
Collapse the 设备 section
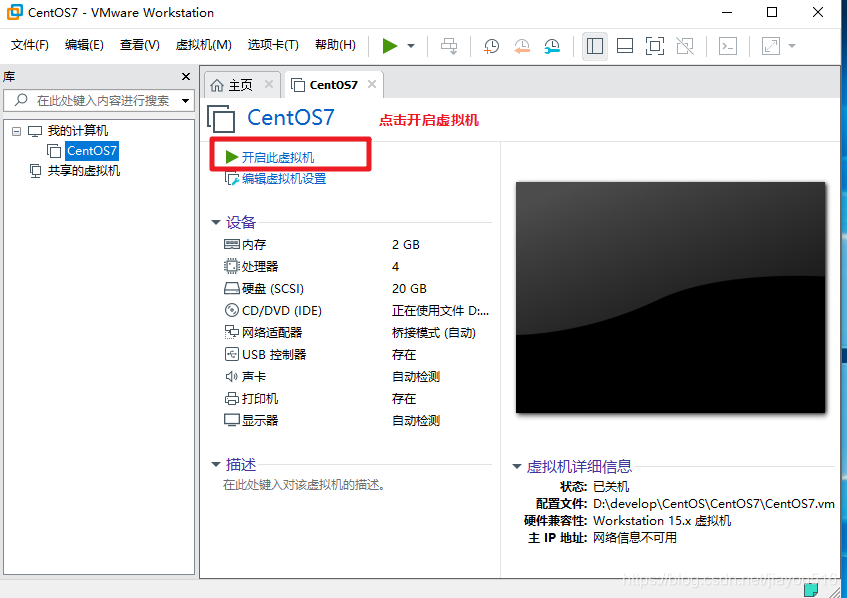point(216,223)
